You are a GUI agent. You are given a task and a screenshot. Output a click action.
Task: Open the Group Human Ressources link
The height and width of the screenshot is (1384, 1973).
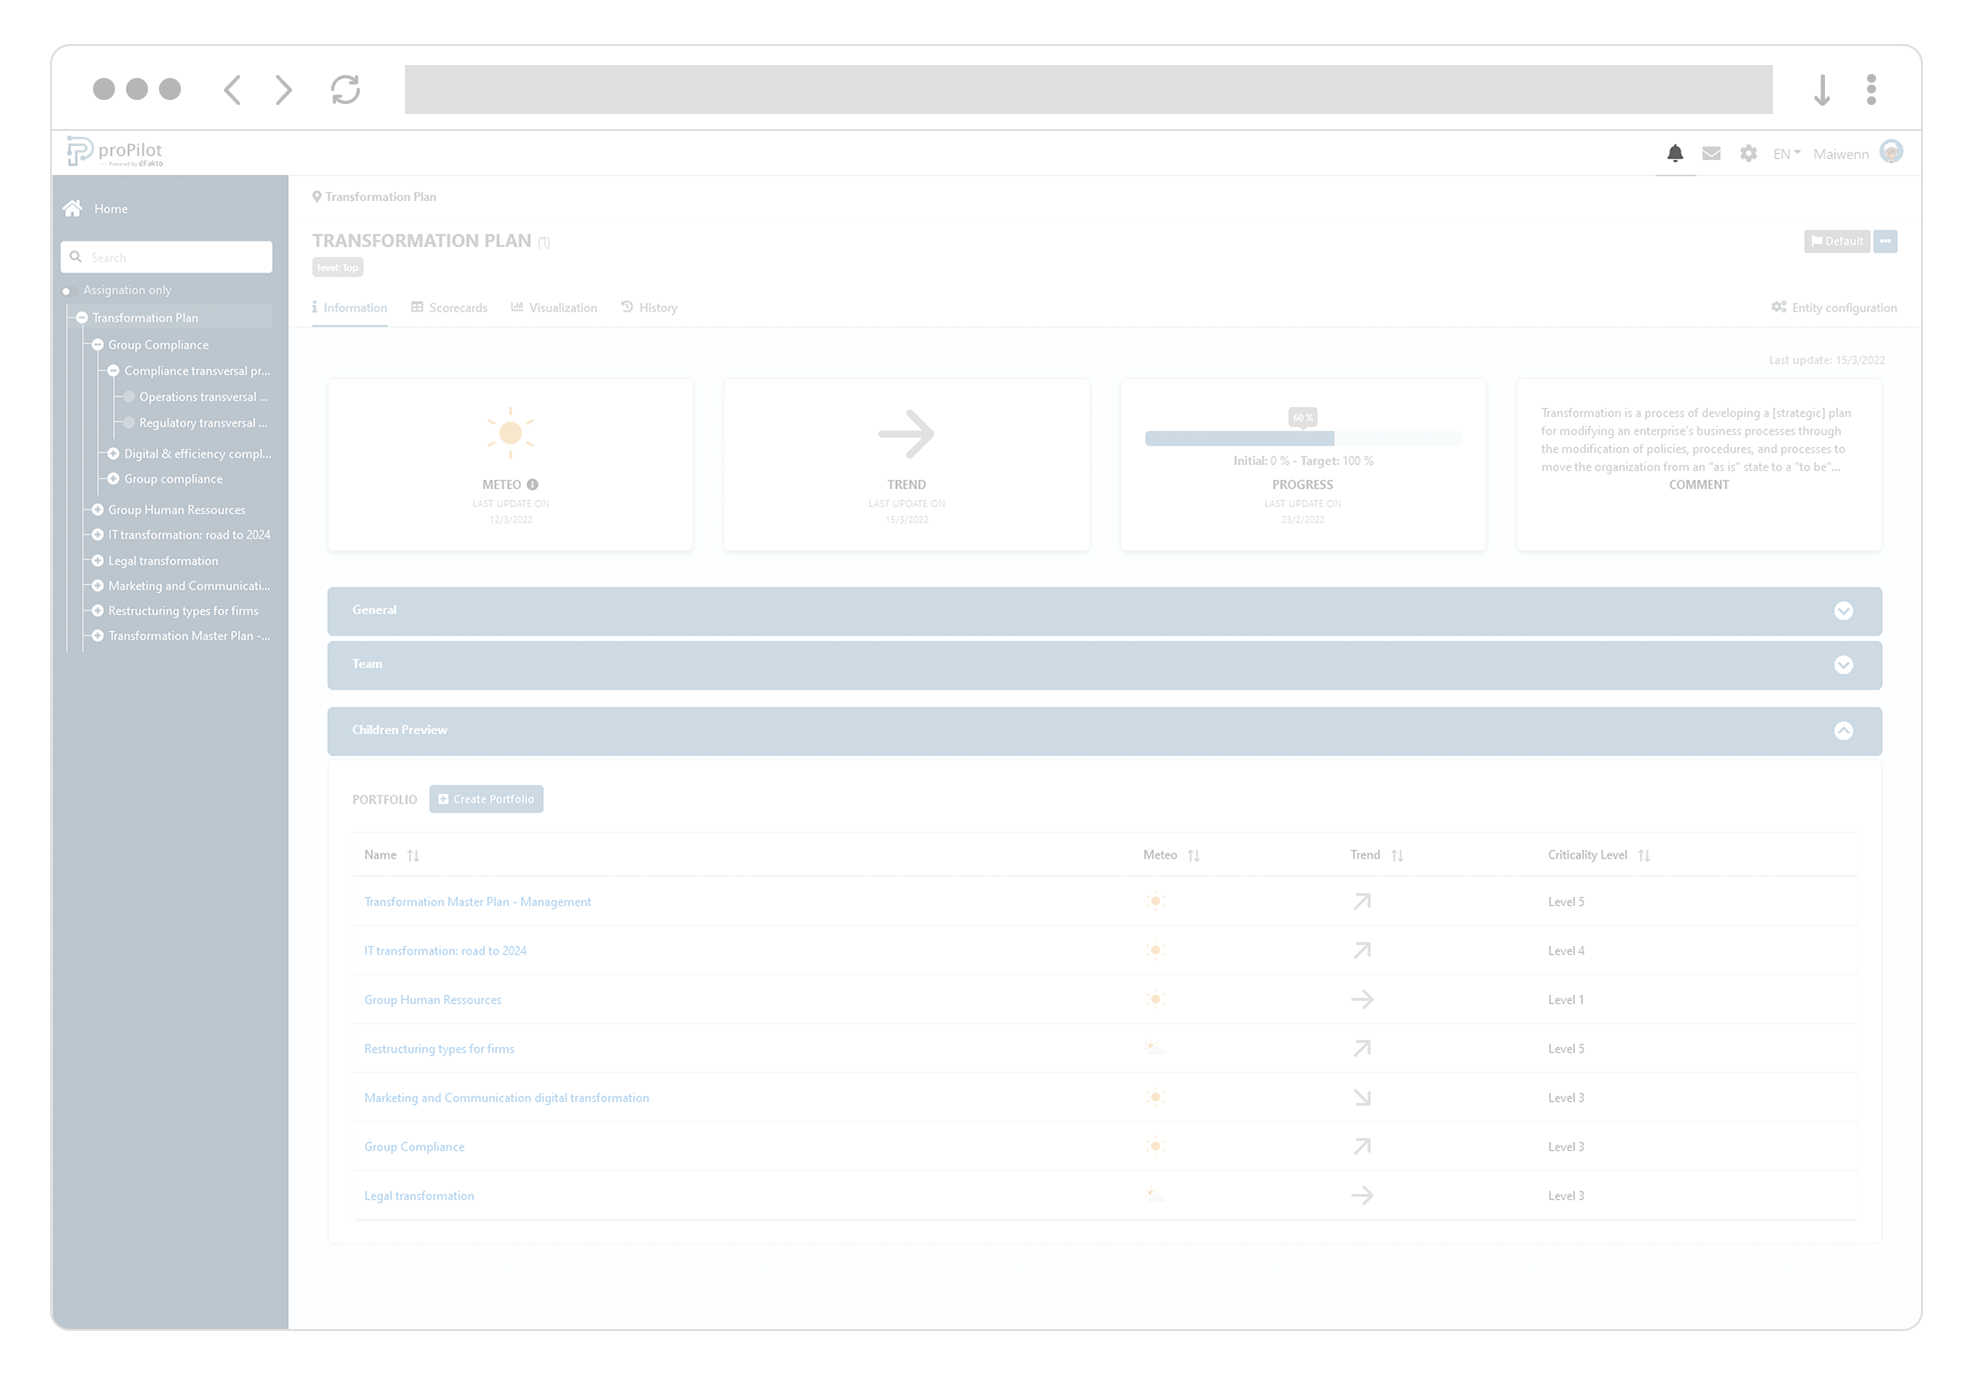(x=432, y=999)
